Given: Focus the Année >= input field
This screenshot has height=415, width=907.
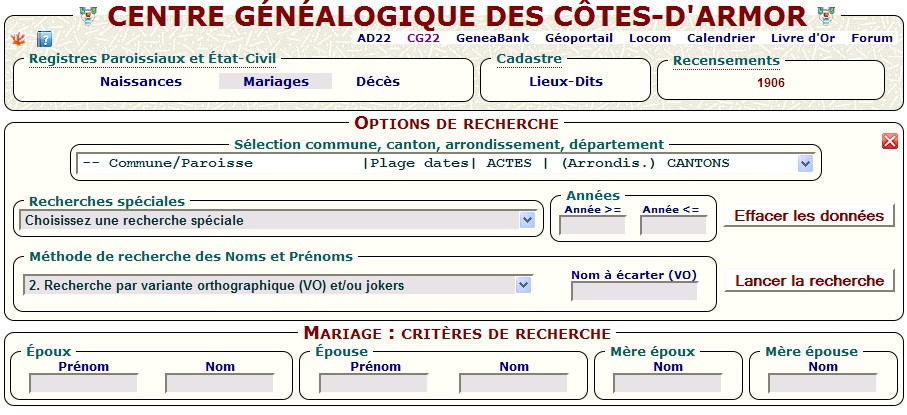Looking at the screenshot, I should click(x=592, y=225).
